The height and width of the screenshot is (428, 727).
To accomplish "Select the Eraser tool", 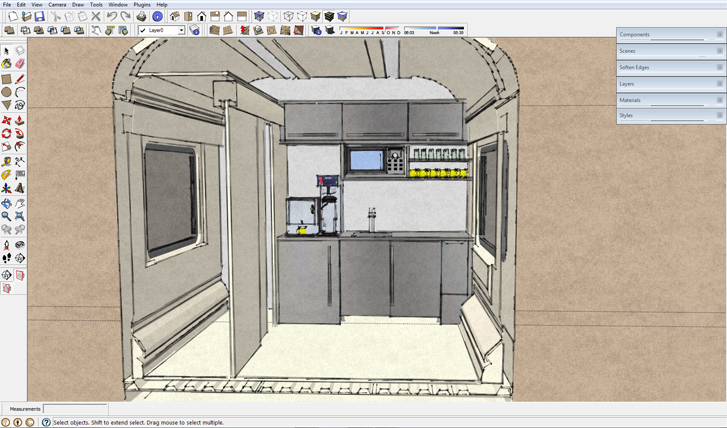I will pyautogui.click(x=19, y=64).
